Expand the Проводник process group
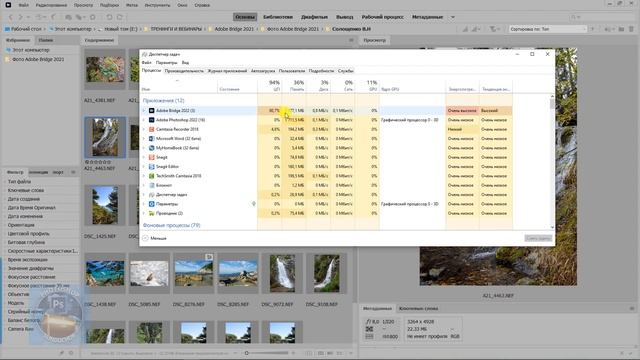The width and height of the screenshot is (640, 360). [x=144, y=213]
